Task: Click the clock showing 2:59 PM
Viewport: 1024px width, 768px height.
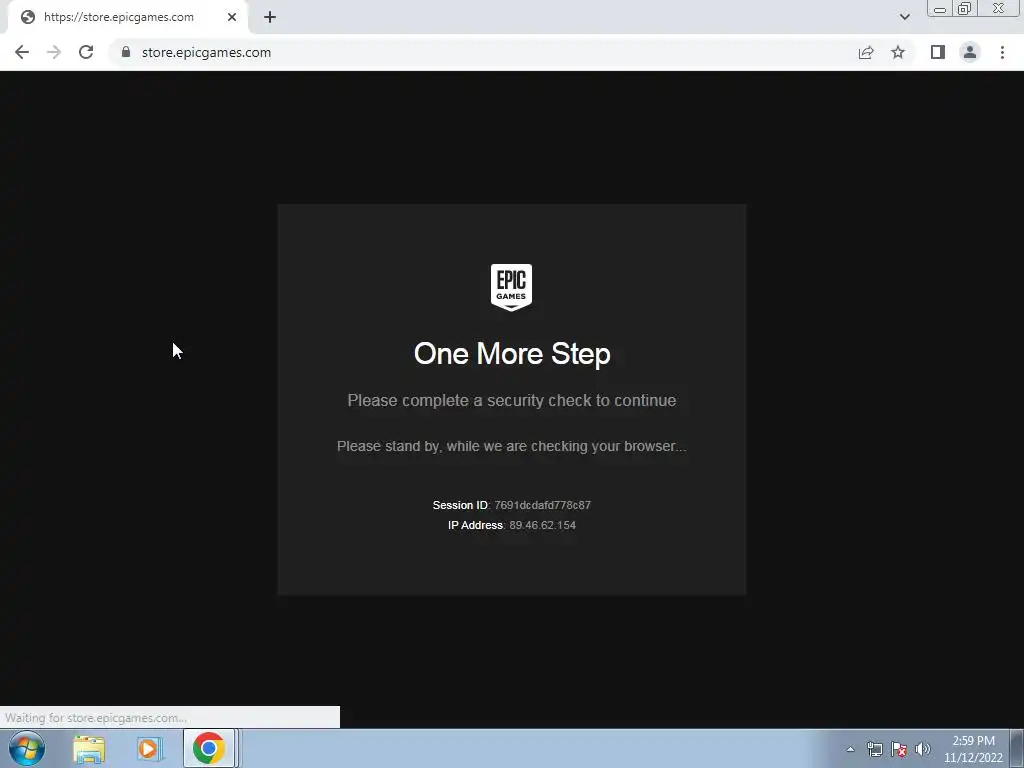Action: (973, 749)
